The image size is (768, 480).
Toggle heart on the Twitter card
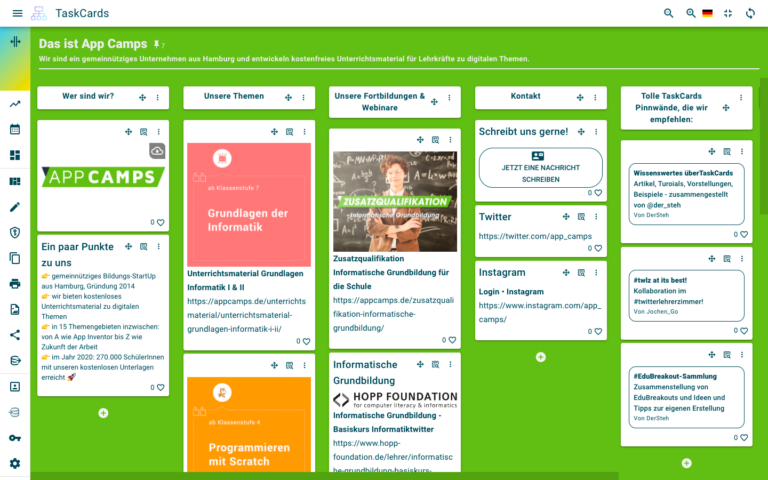click(598, 248)
